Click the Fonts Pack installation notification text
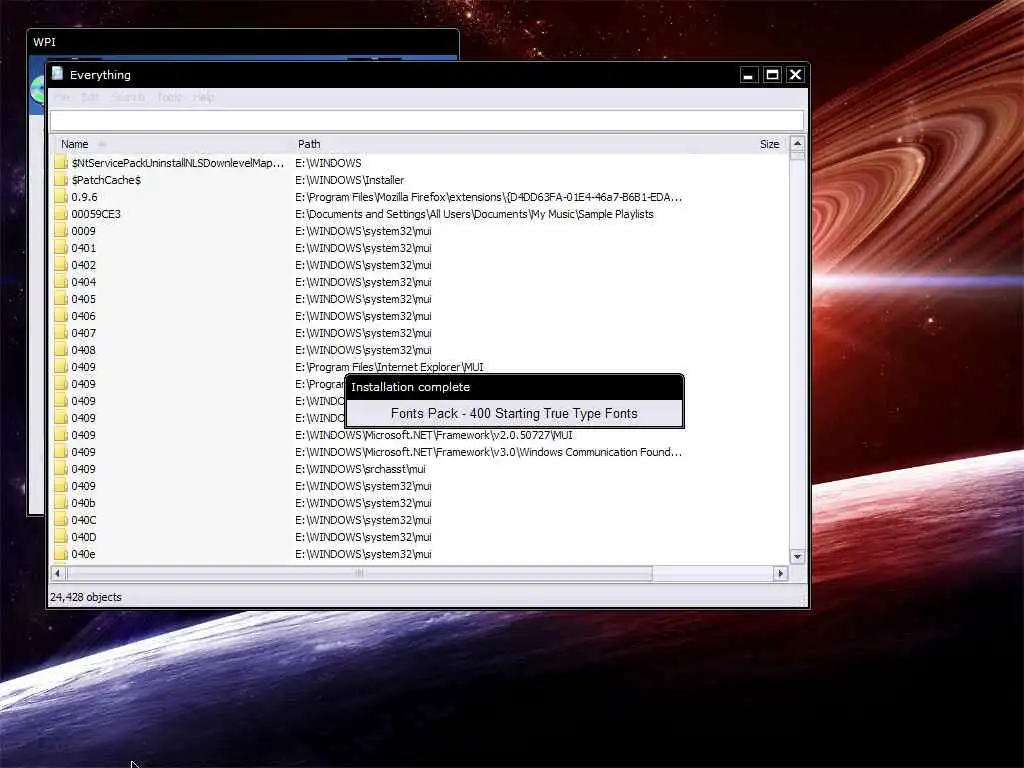This screenshot has width=1024, height=768. pyautogui.click(x=514, y=413)
